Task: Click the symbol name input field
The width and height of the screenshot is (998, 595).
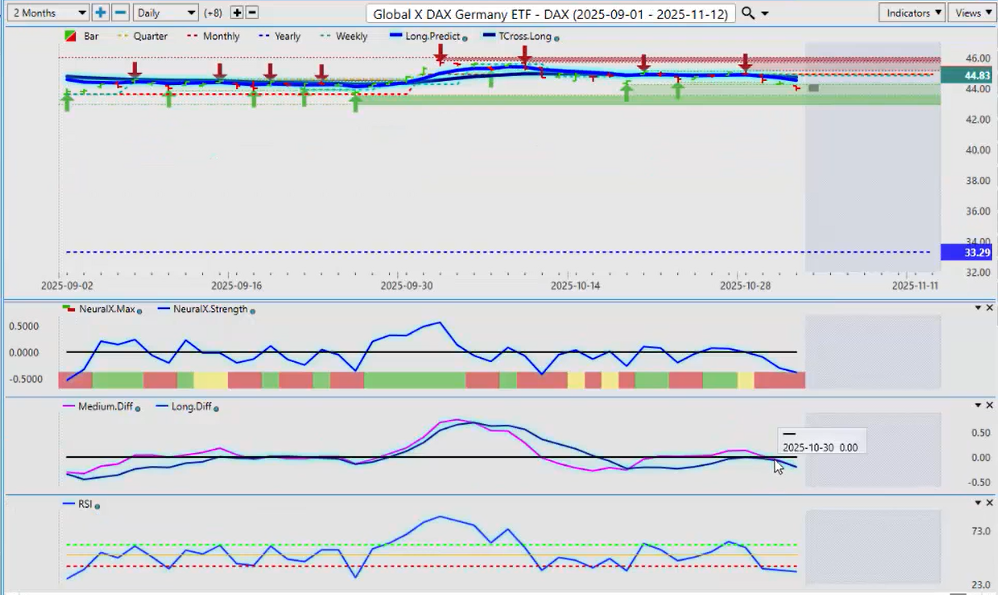Action: 550,13
